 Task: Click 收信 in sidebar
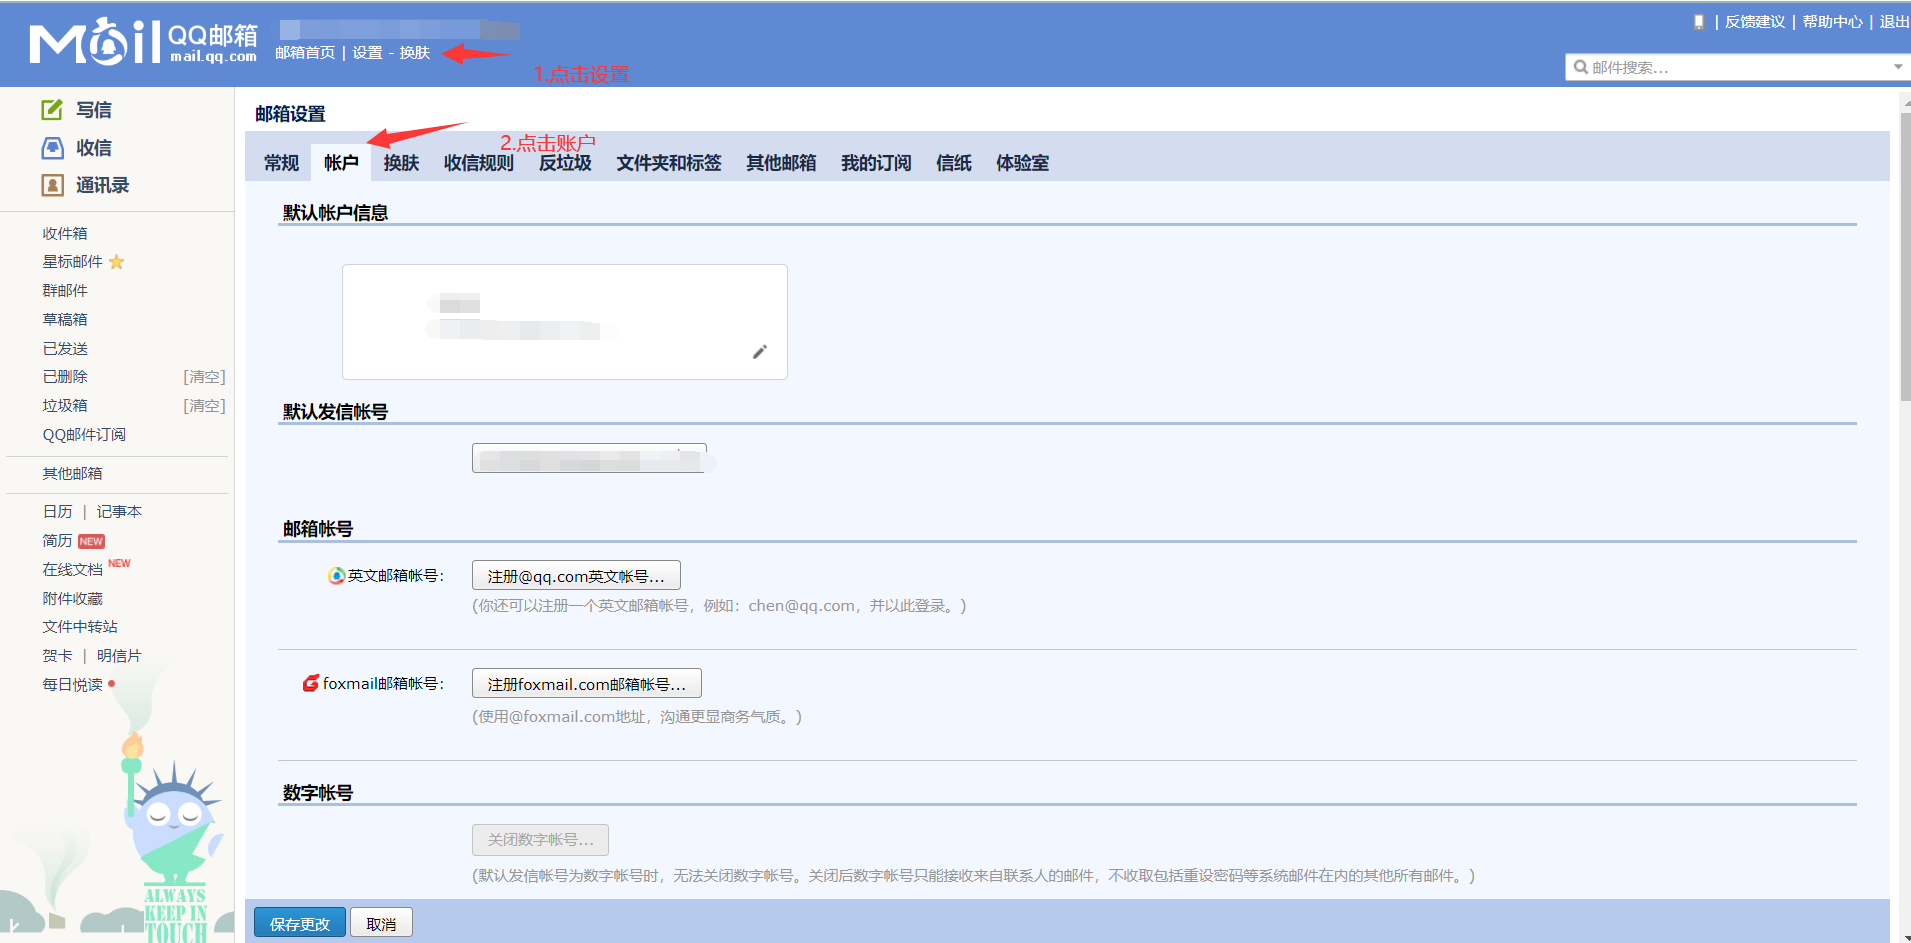pyautogui.click(x=94, y=148)
